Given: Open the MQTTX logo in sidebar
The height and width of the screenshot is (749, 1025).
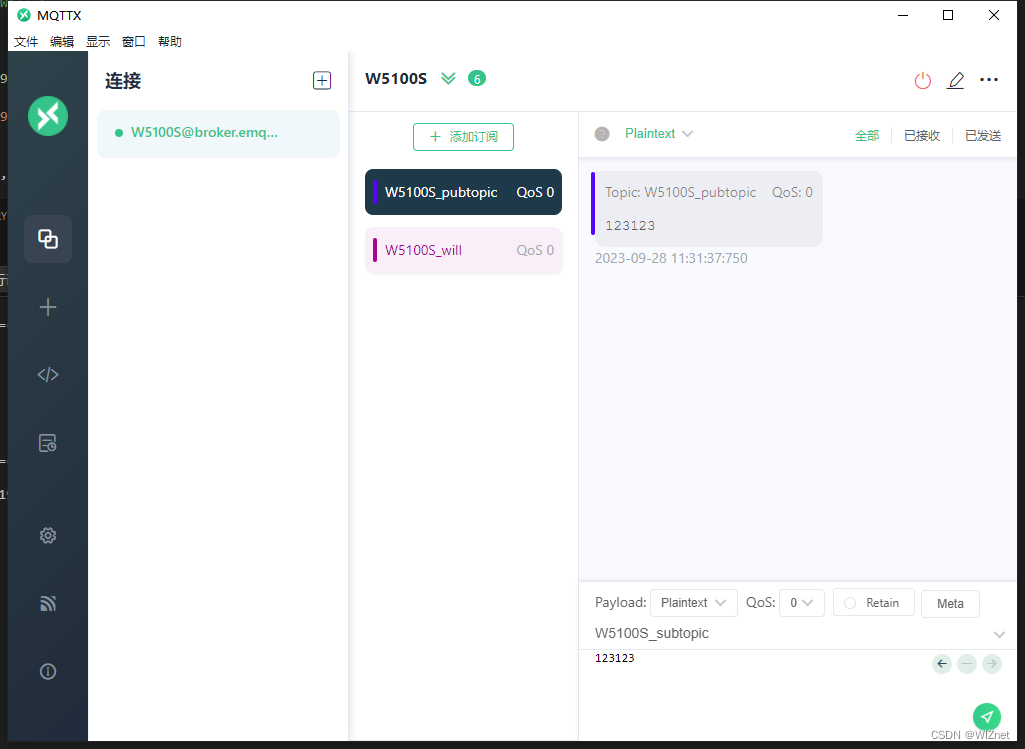Looking at the screenshot, I should tap(48, 116).
